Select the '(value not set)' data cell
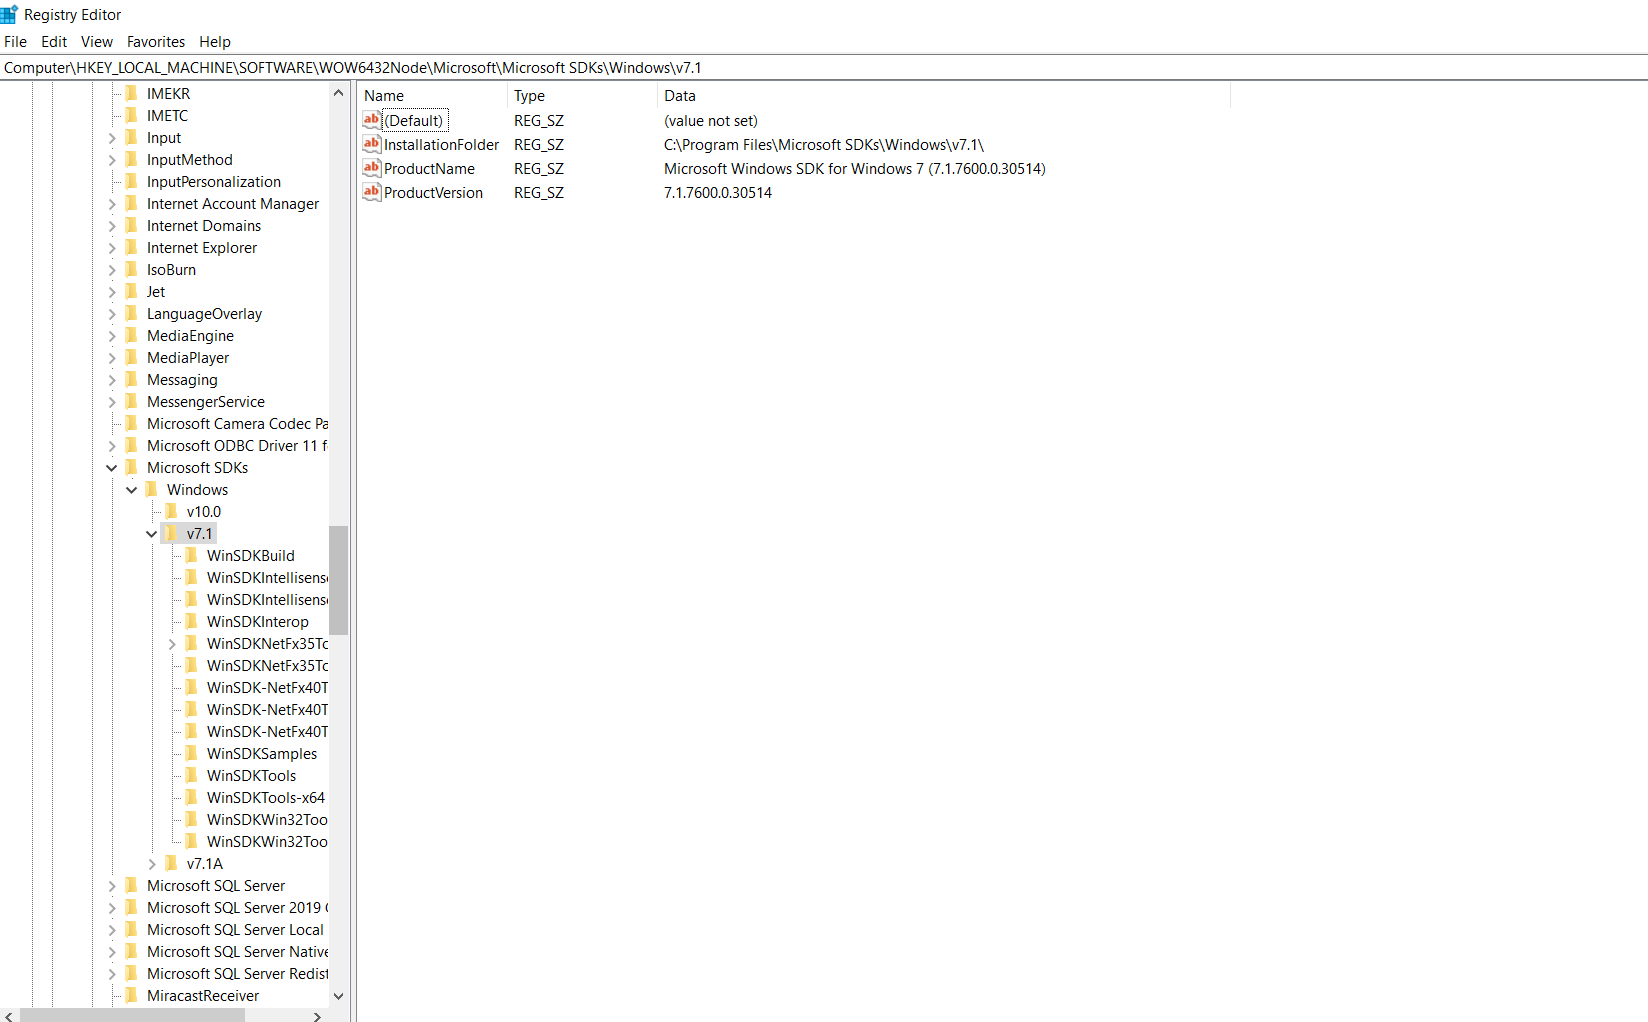Viewport: 1648px width, 1022px height. pos(711,121)
